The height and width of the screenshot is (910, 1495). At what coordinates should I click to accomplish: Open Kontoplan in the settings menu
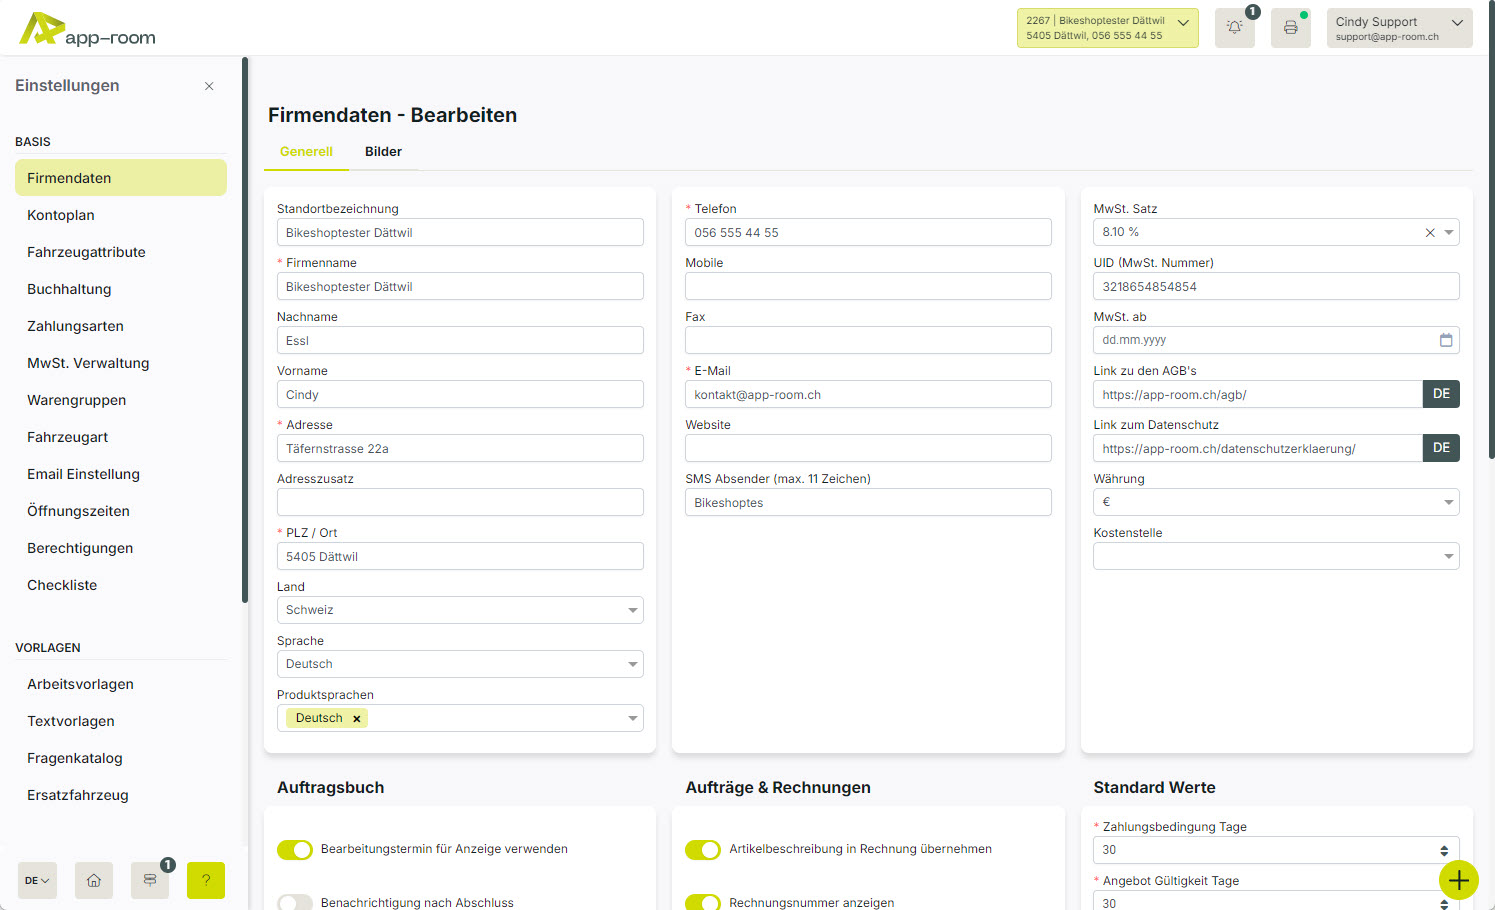(61, 215)
